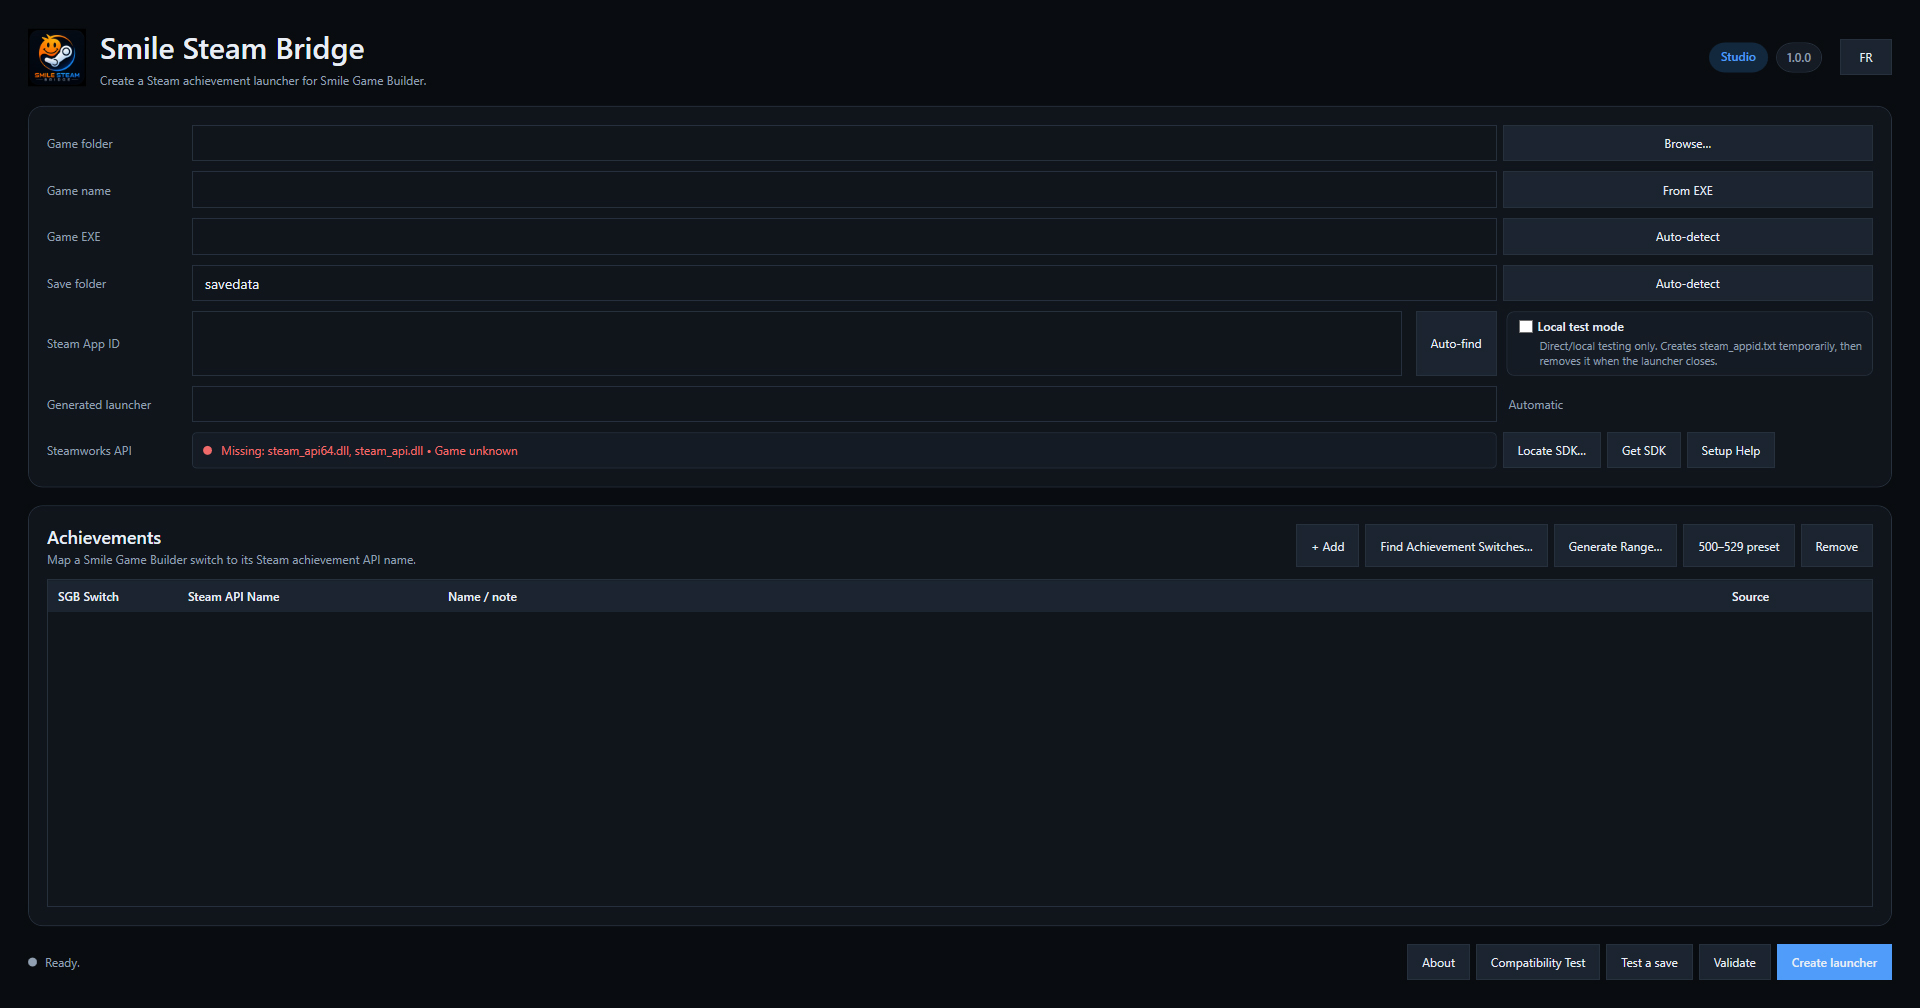Click the Save folder row label
This screenshot has width=1920, height=1008.
76,284
